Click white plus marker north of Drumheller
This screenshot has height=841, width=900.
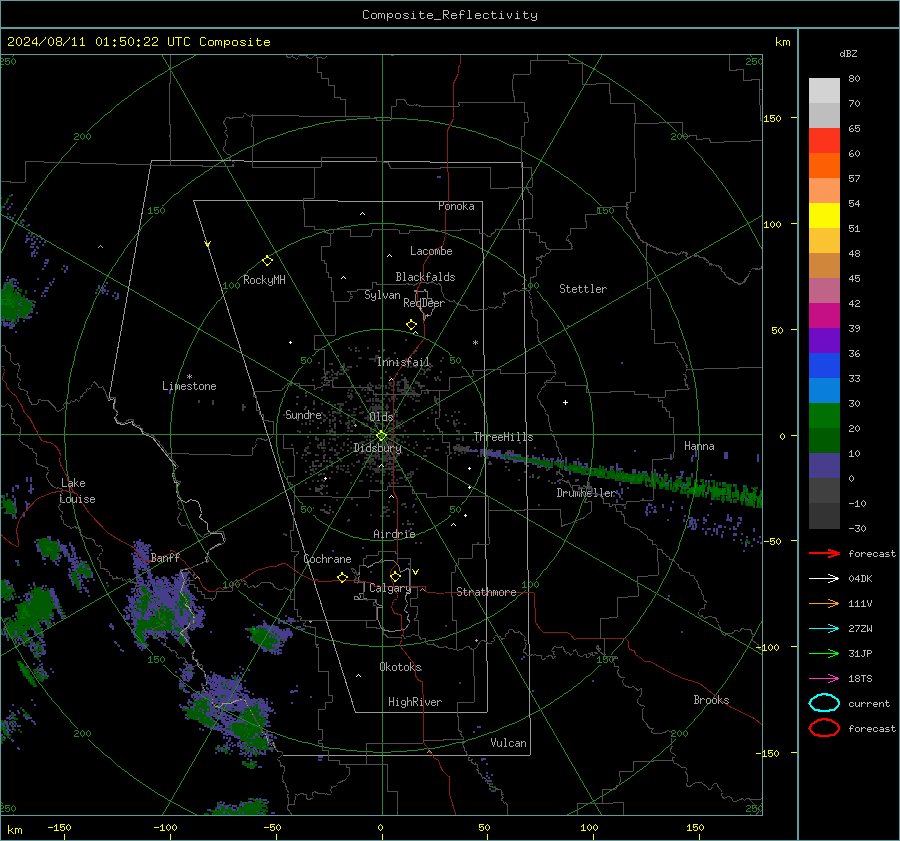(565, 402)
